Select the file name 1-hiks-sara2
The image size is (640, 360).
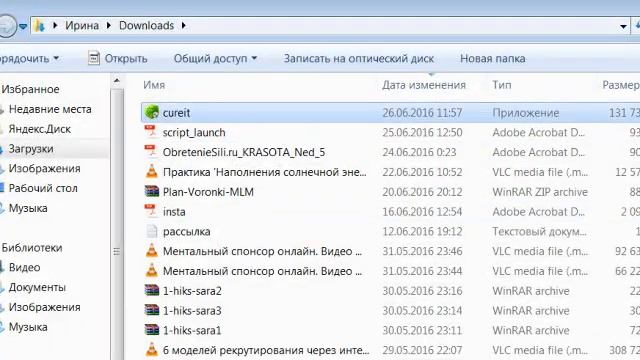pyautogui.click(x=192, y=291)
